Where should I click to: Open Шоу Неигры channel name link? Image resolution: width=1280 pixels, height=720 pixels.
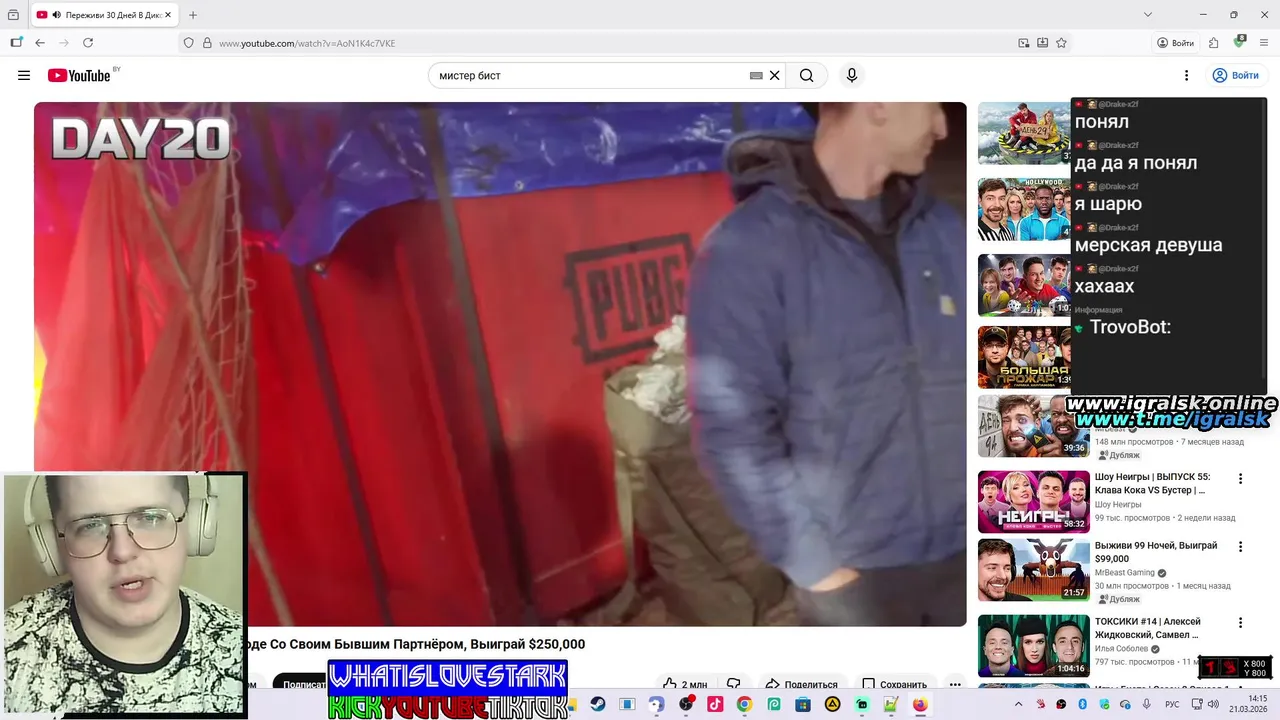pyautogui.click(x=1118, y=505)
